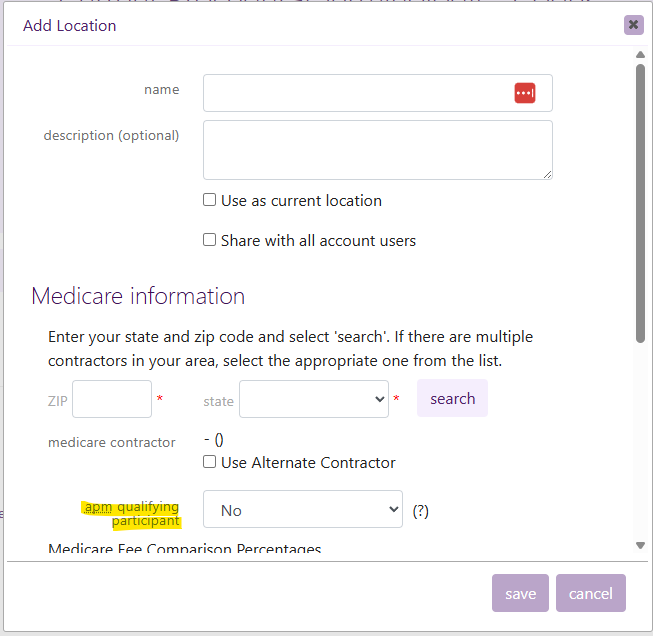653x636 pixels.
Task: Enable Use as current location checkbox
Action: point(210,200)
